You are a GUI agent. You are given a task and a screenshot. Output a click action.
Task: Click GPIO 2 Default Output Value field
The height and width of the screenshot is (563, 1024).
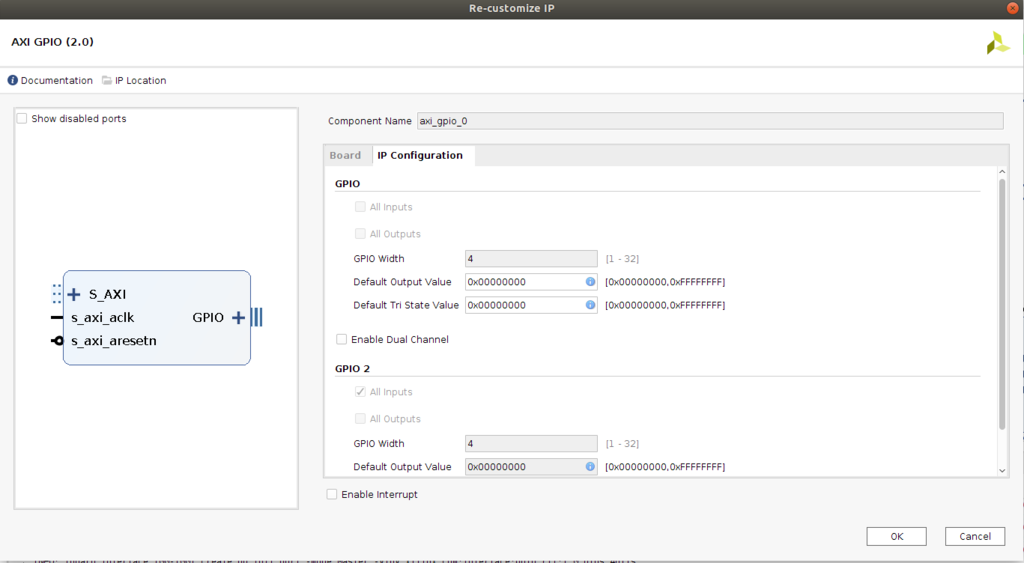[x=531, y=466]
